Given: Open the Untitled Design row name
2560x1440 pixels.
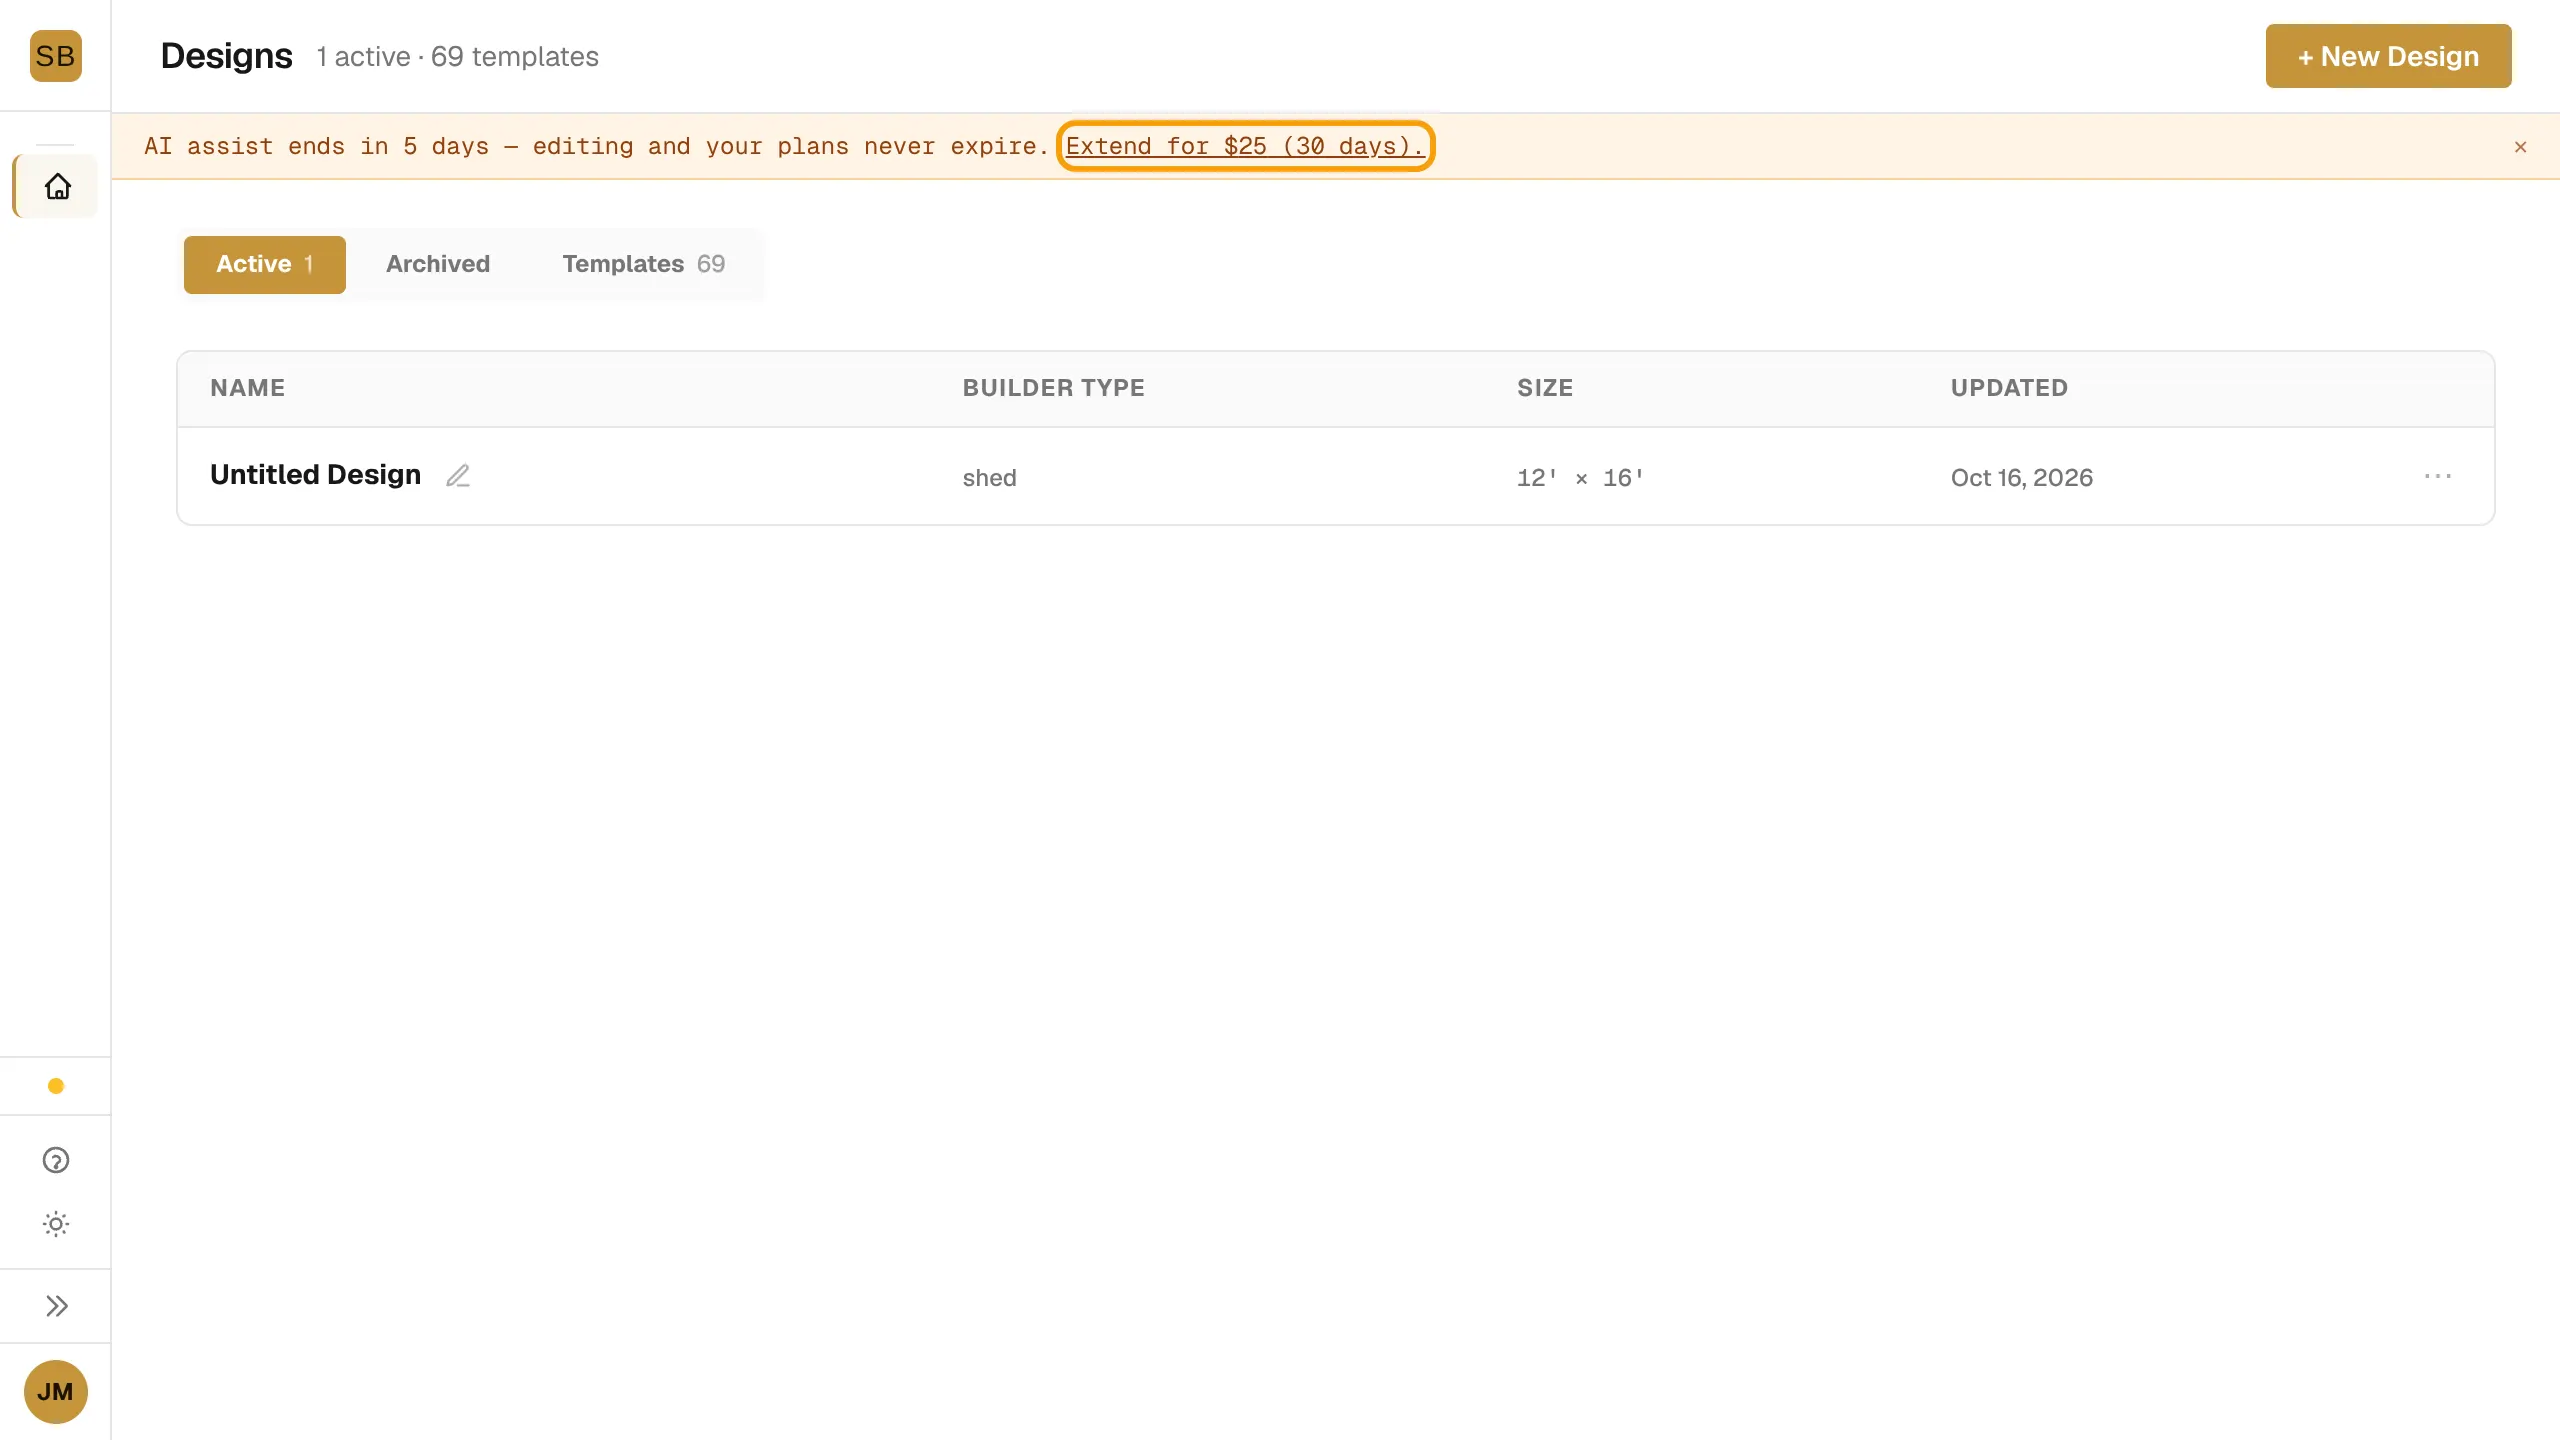Looking at the screenshot, I should tap(315, 475).
